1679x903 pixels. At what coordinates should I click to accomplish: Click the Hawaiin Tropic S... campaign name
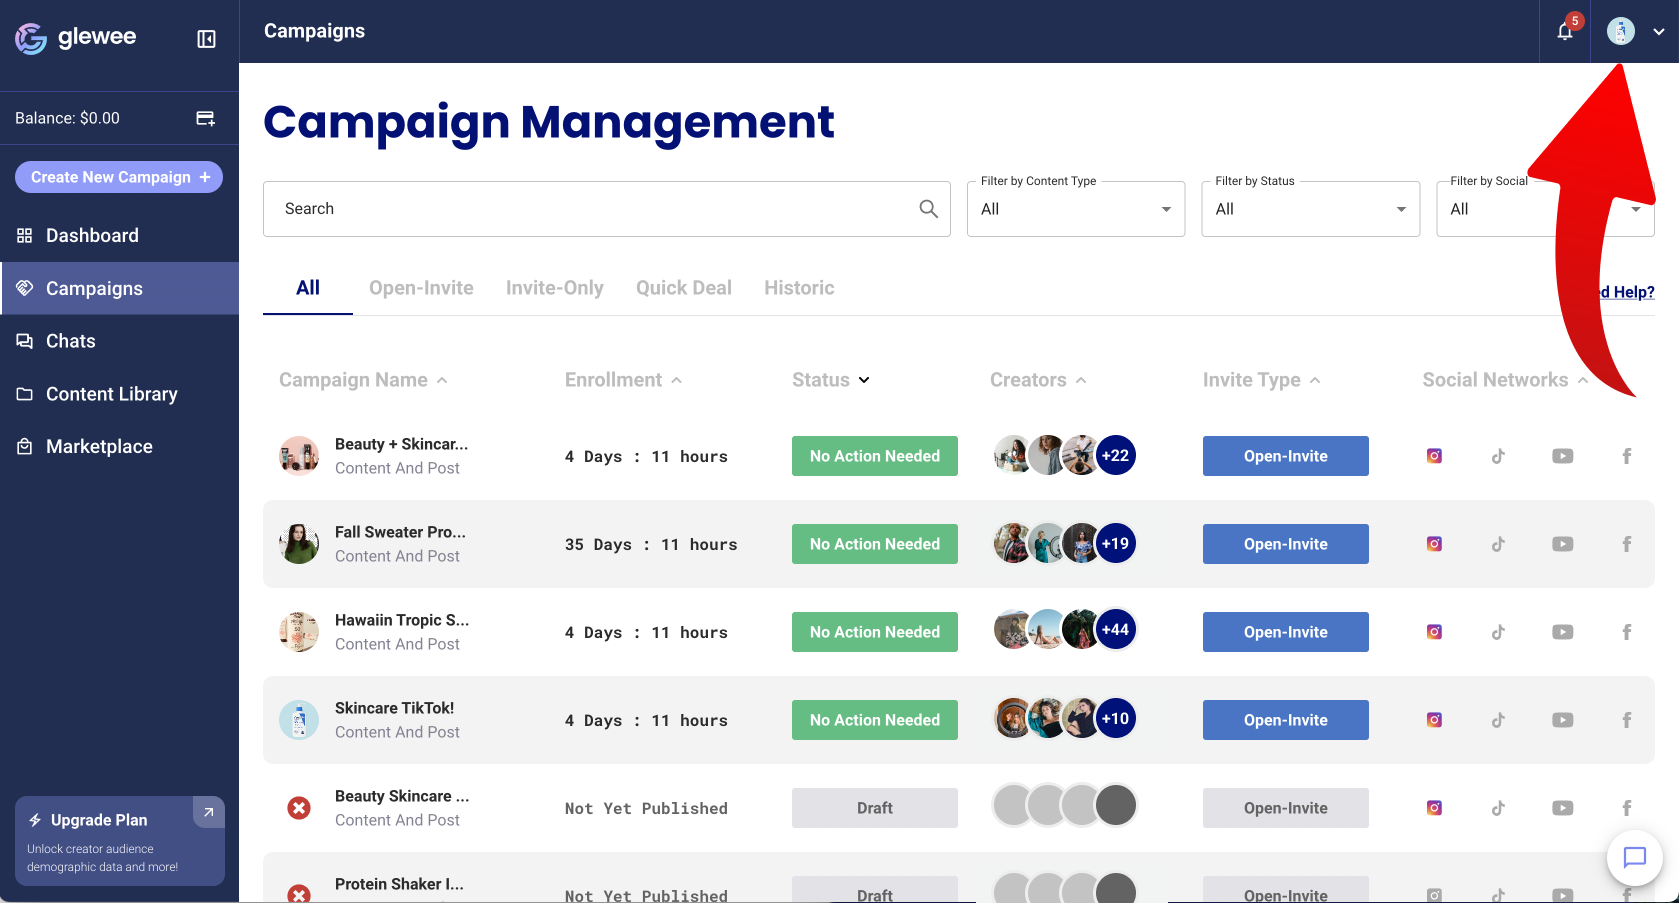click(x=402, y=620)
